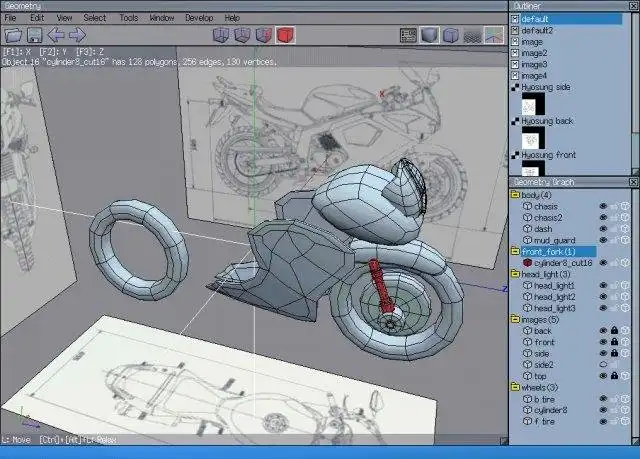
Task: Click the Open folder icon in toolbar
Action: tap(13, 36)
